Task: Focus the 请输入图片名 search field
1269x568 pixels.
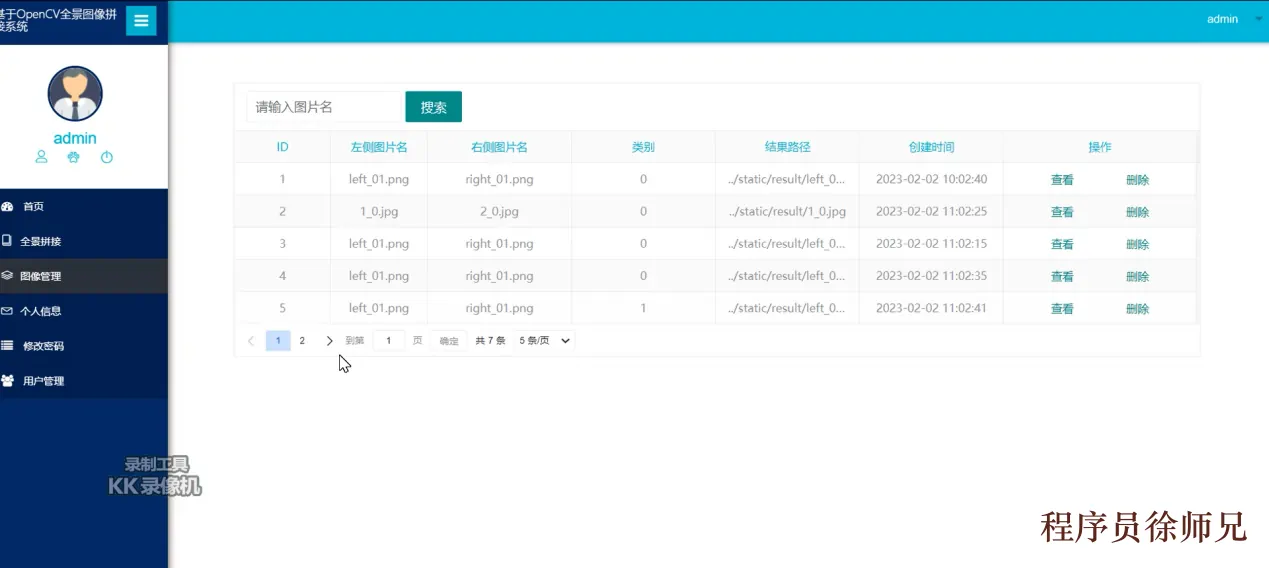Action: [x=324, y=107]
